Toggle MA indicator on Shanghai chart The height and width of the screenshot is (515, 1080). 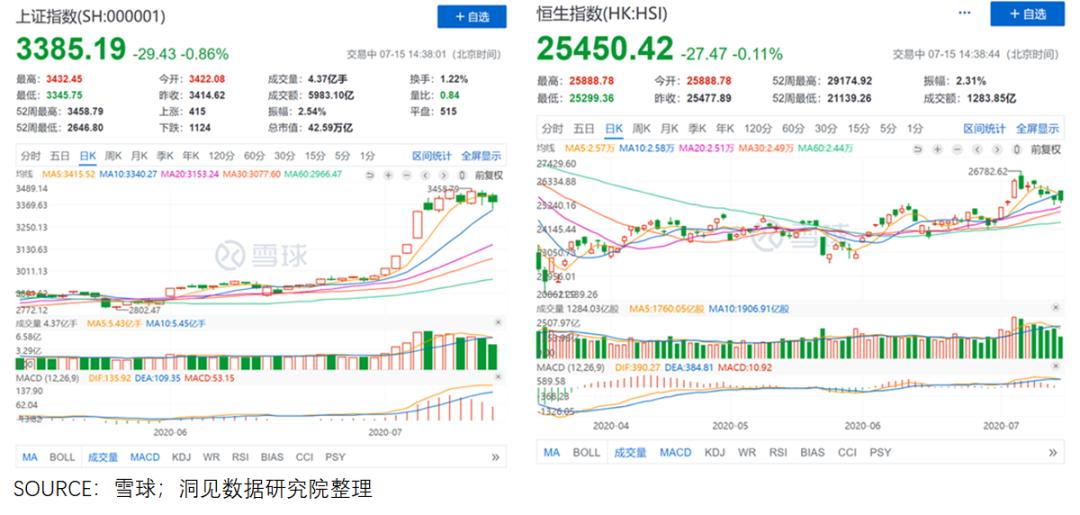click(x=30, y=456)
